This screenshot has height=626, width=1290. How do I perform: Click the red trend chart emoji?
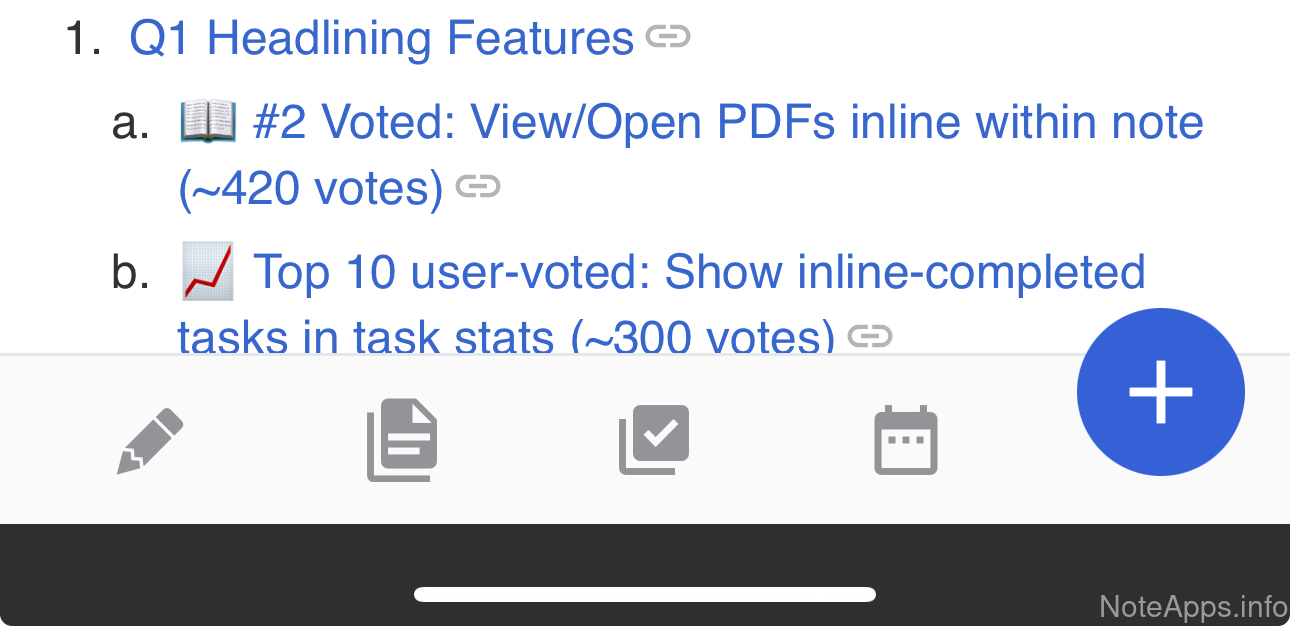[x=207, y=272]
